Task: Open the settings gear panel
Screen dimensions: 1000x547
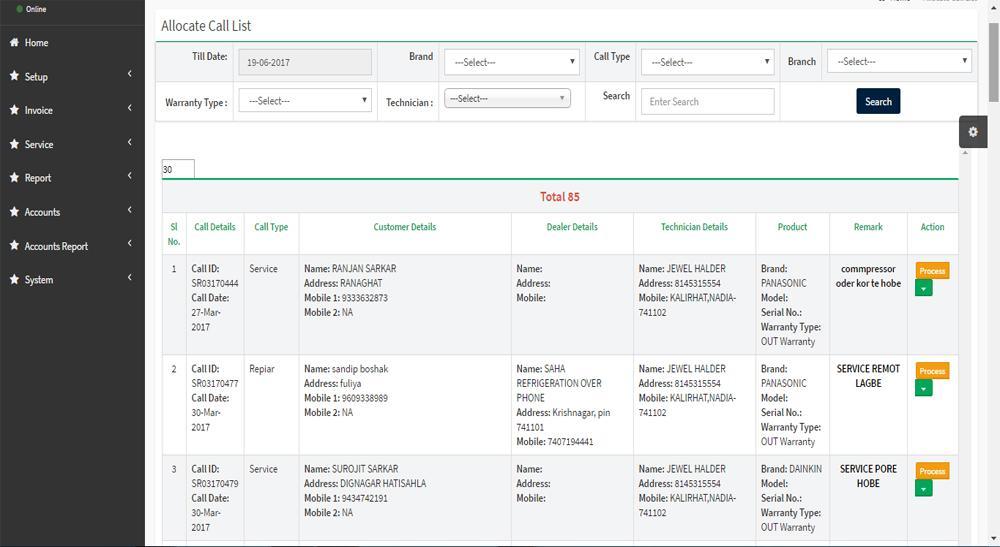Action: tap(973, 132)
